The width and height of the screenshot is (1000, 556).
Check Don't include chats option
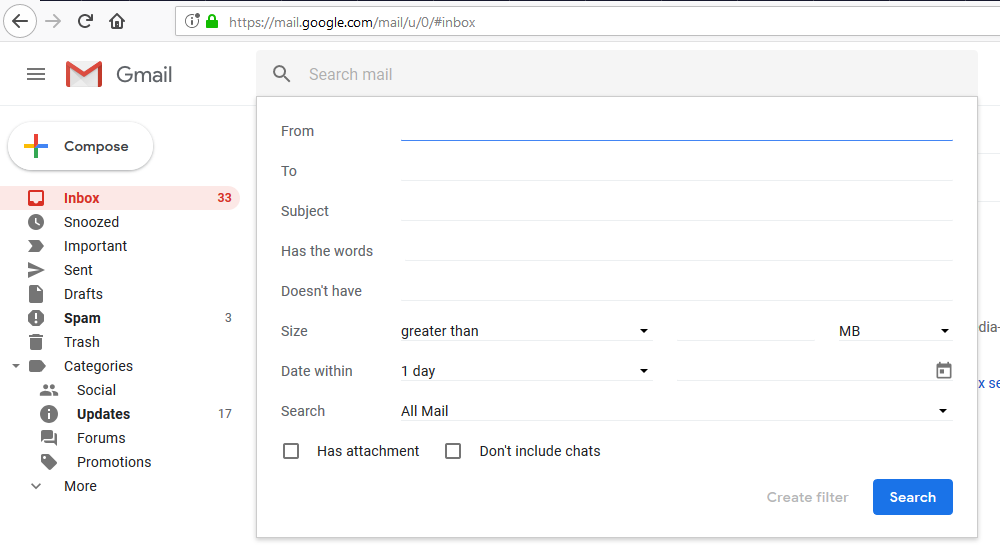coord(453,451)
